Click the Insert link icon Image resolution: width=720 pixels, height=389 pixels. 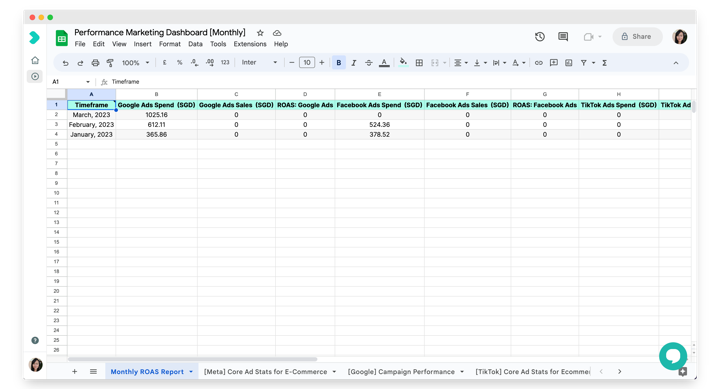539,63
